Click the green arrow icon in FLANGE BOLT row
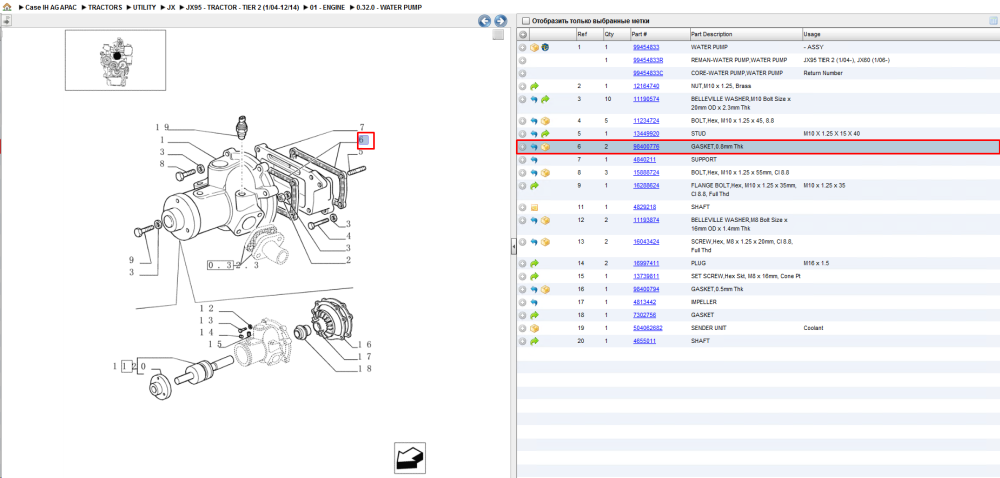This screenshot has height=478, width=1000. coord(534,185)
